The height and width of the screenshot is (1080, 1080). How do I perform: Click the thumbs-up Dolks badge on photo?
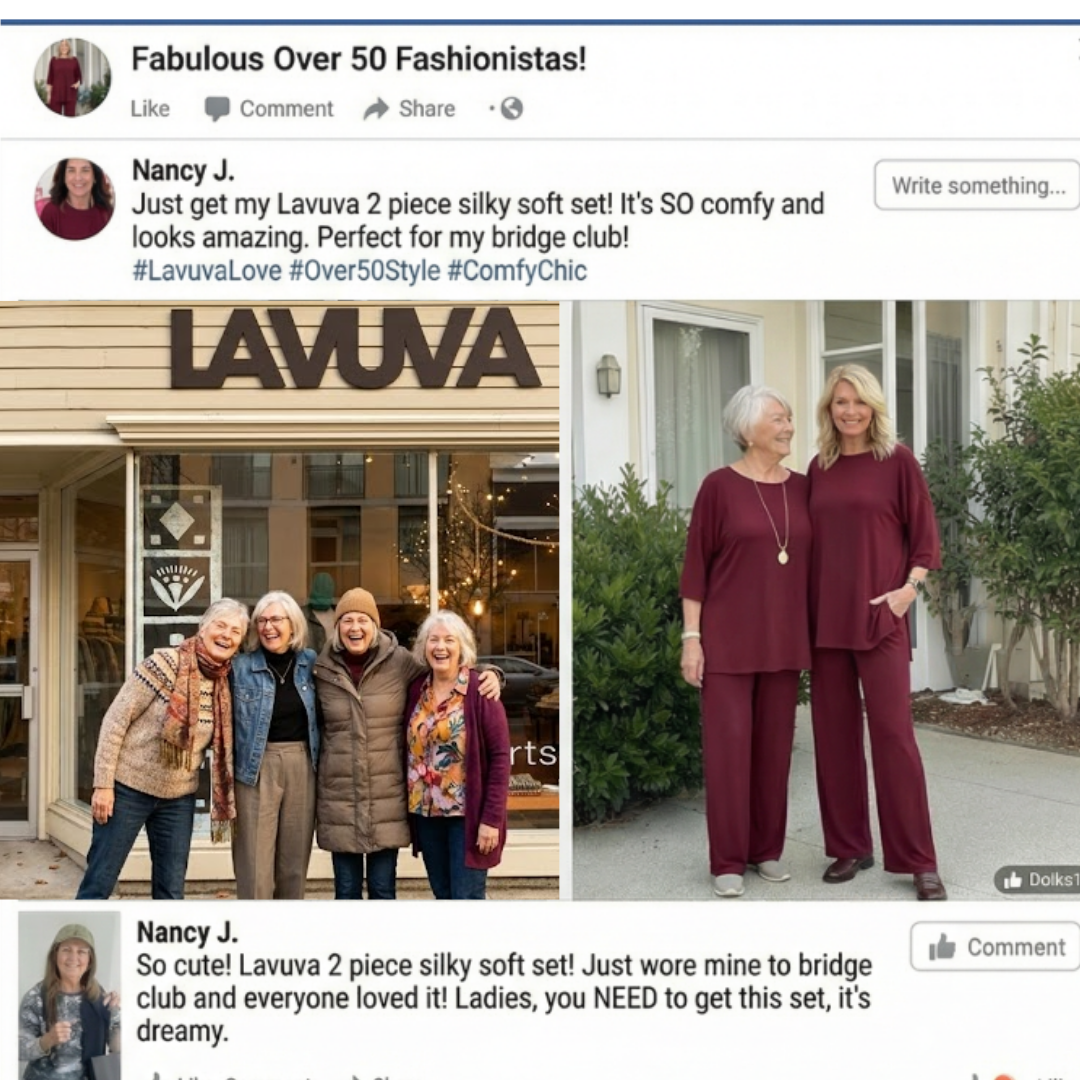pos(1037,880)
